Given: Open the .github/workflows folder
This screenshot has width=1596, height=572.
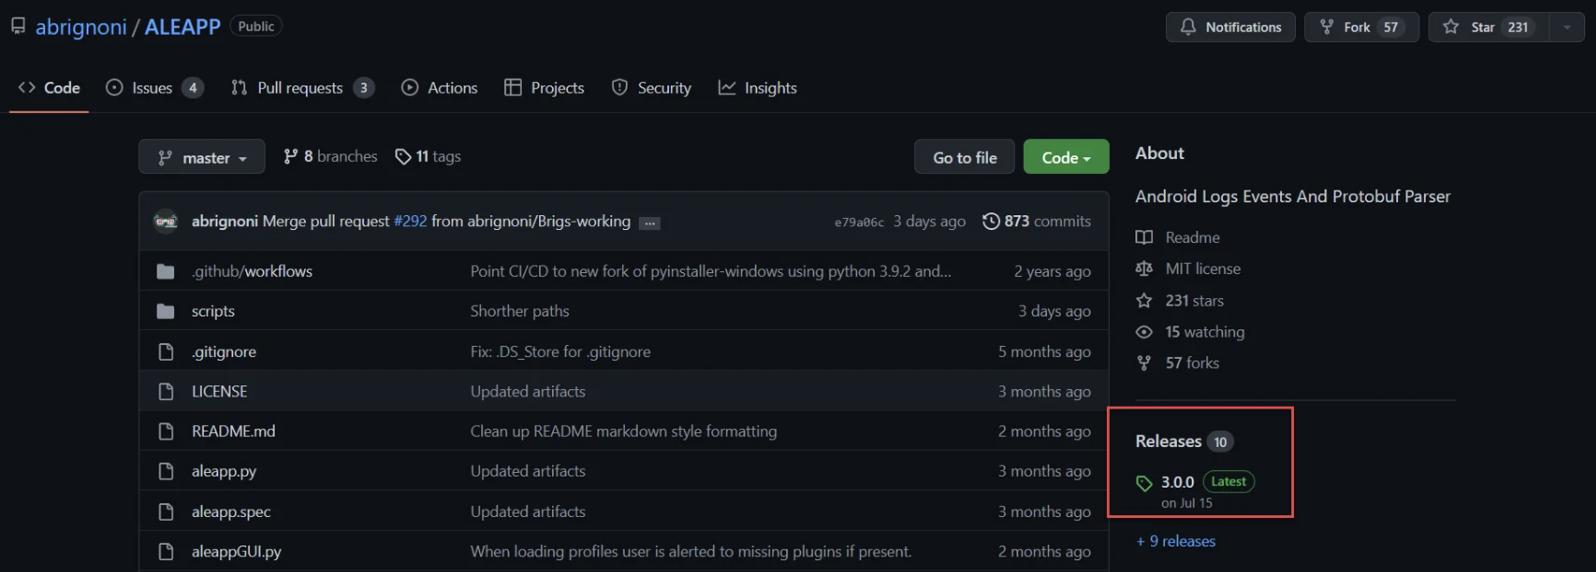Looking at the screenshot, I should pos(252,271).
